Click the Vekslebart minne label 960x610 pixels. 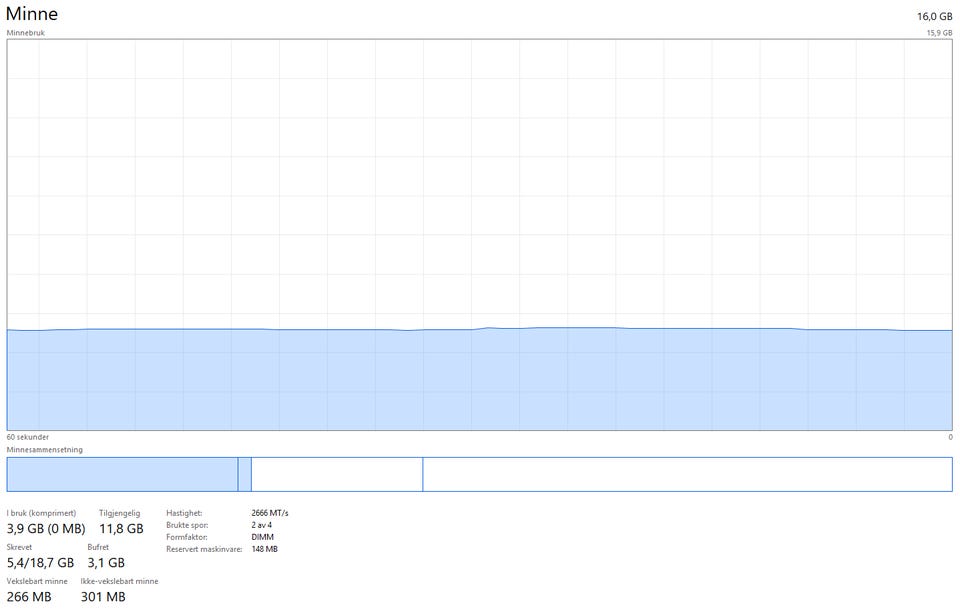point(37,581)
